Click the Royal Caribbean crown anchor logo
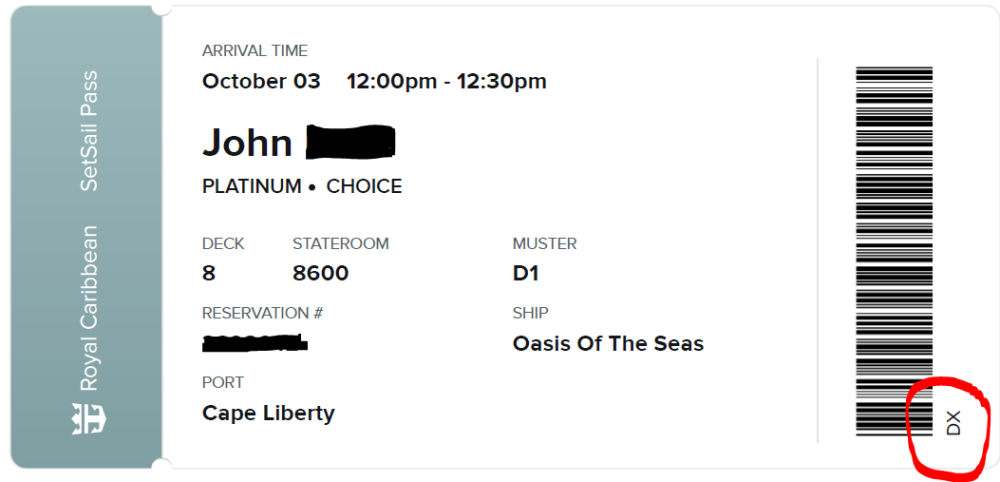The image size is (1000, 482). point(88,419)
